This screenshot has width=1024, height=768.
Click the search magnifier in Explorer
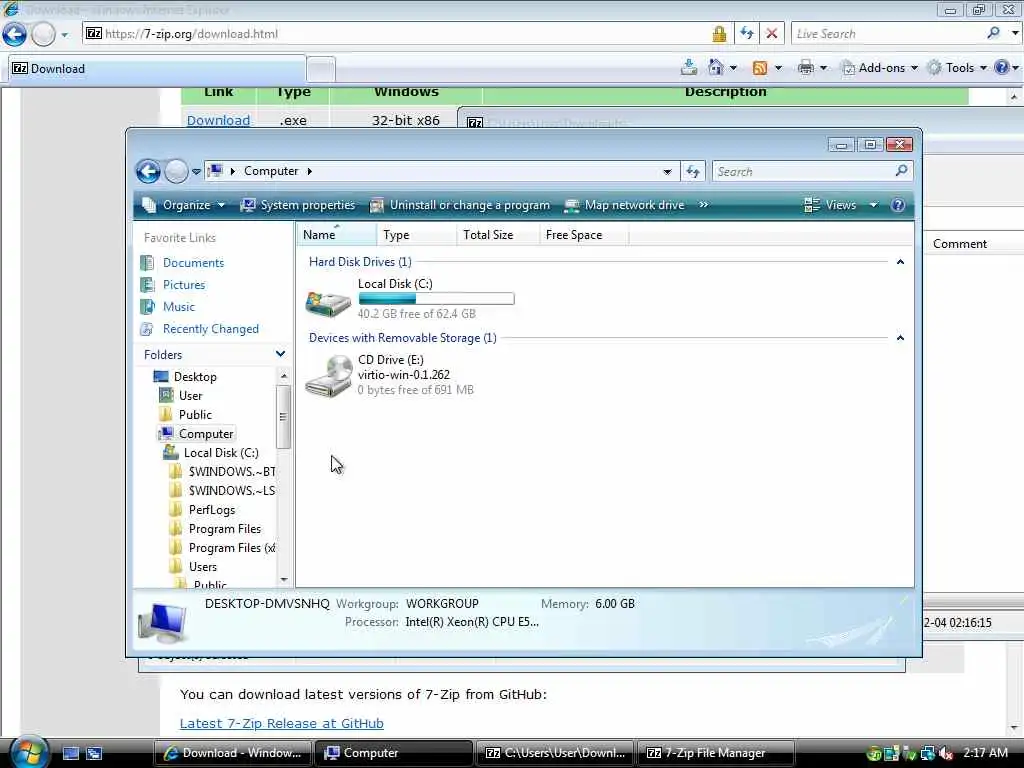tap(901, 171)
